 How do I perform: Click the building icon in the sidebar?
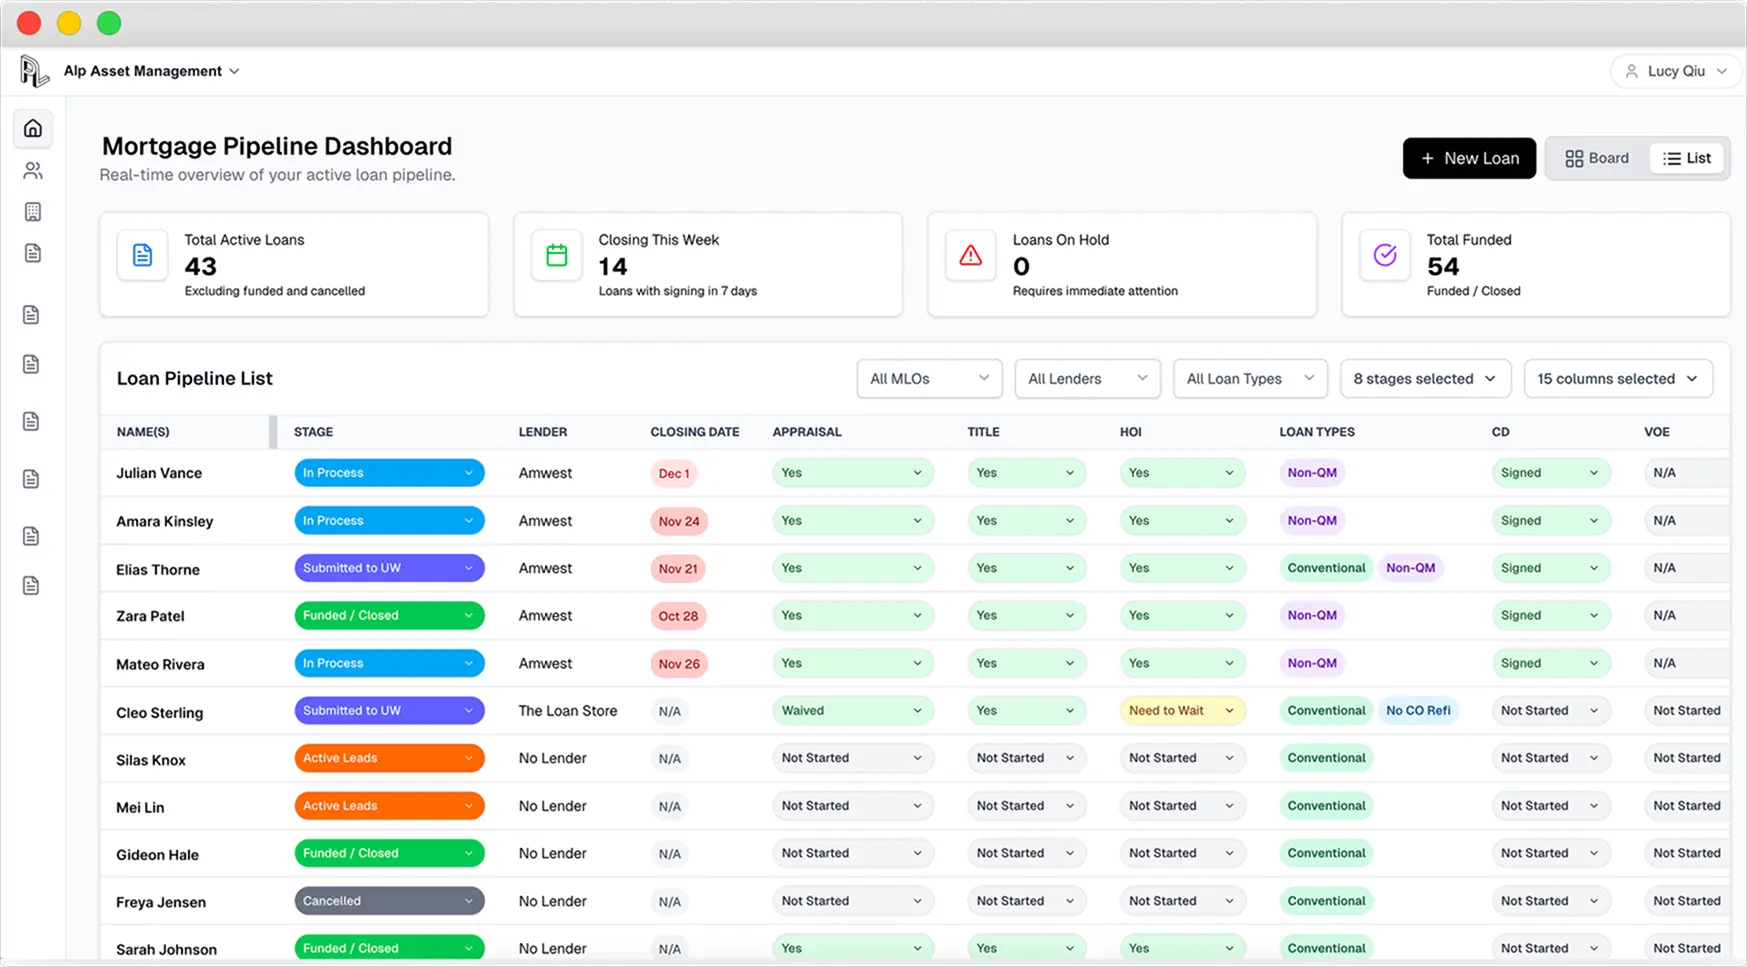(33, 211)
